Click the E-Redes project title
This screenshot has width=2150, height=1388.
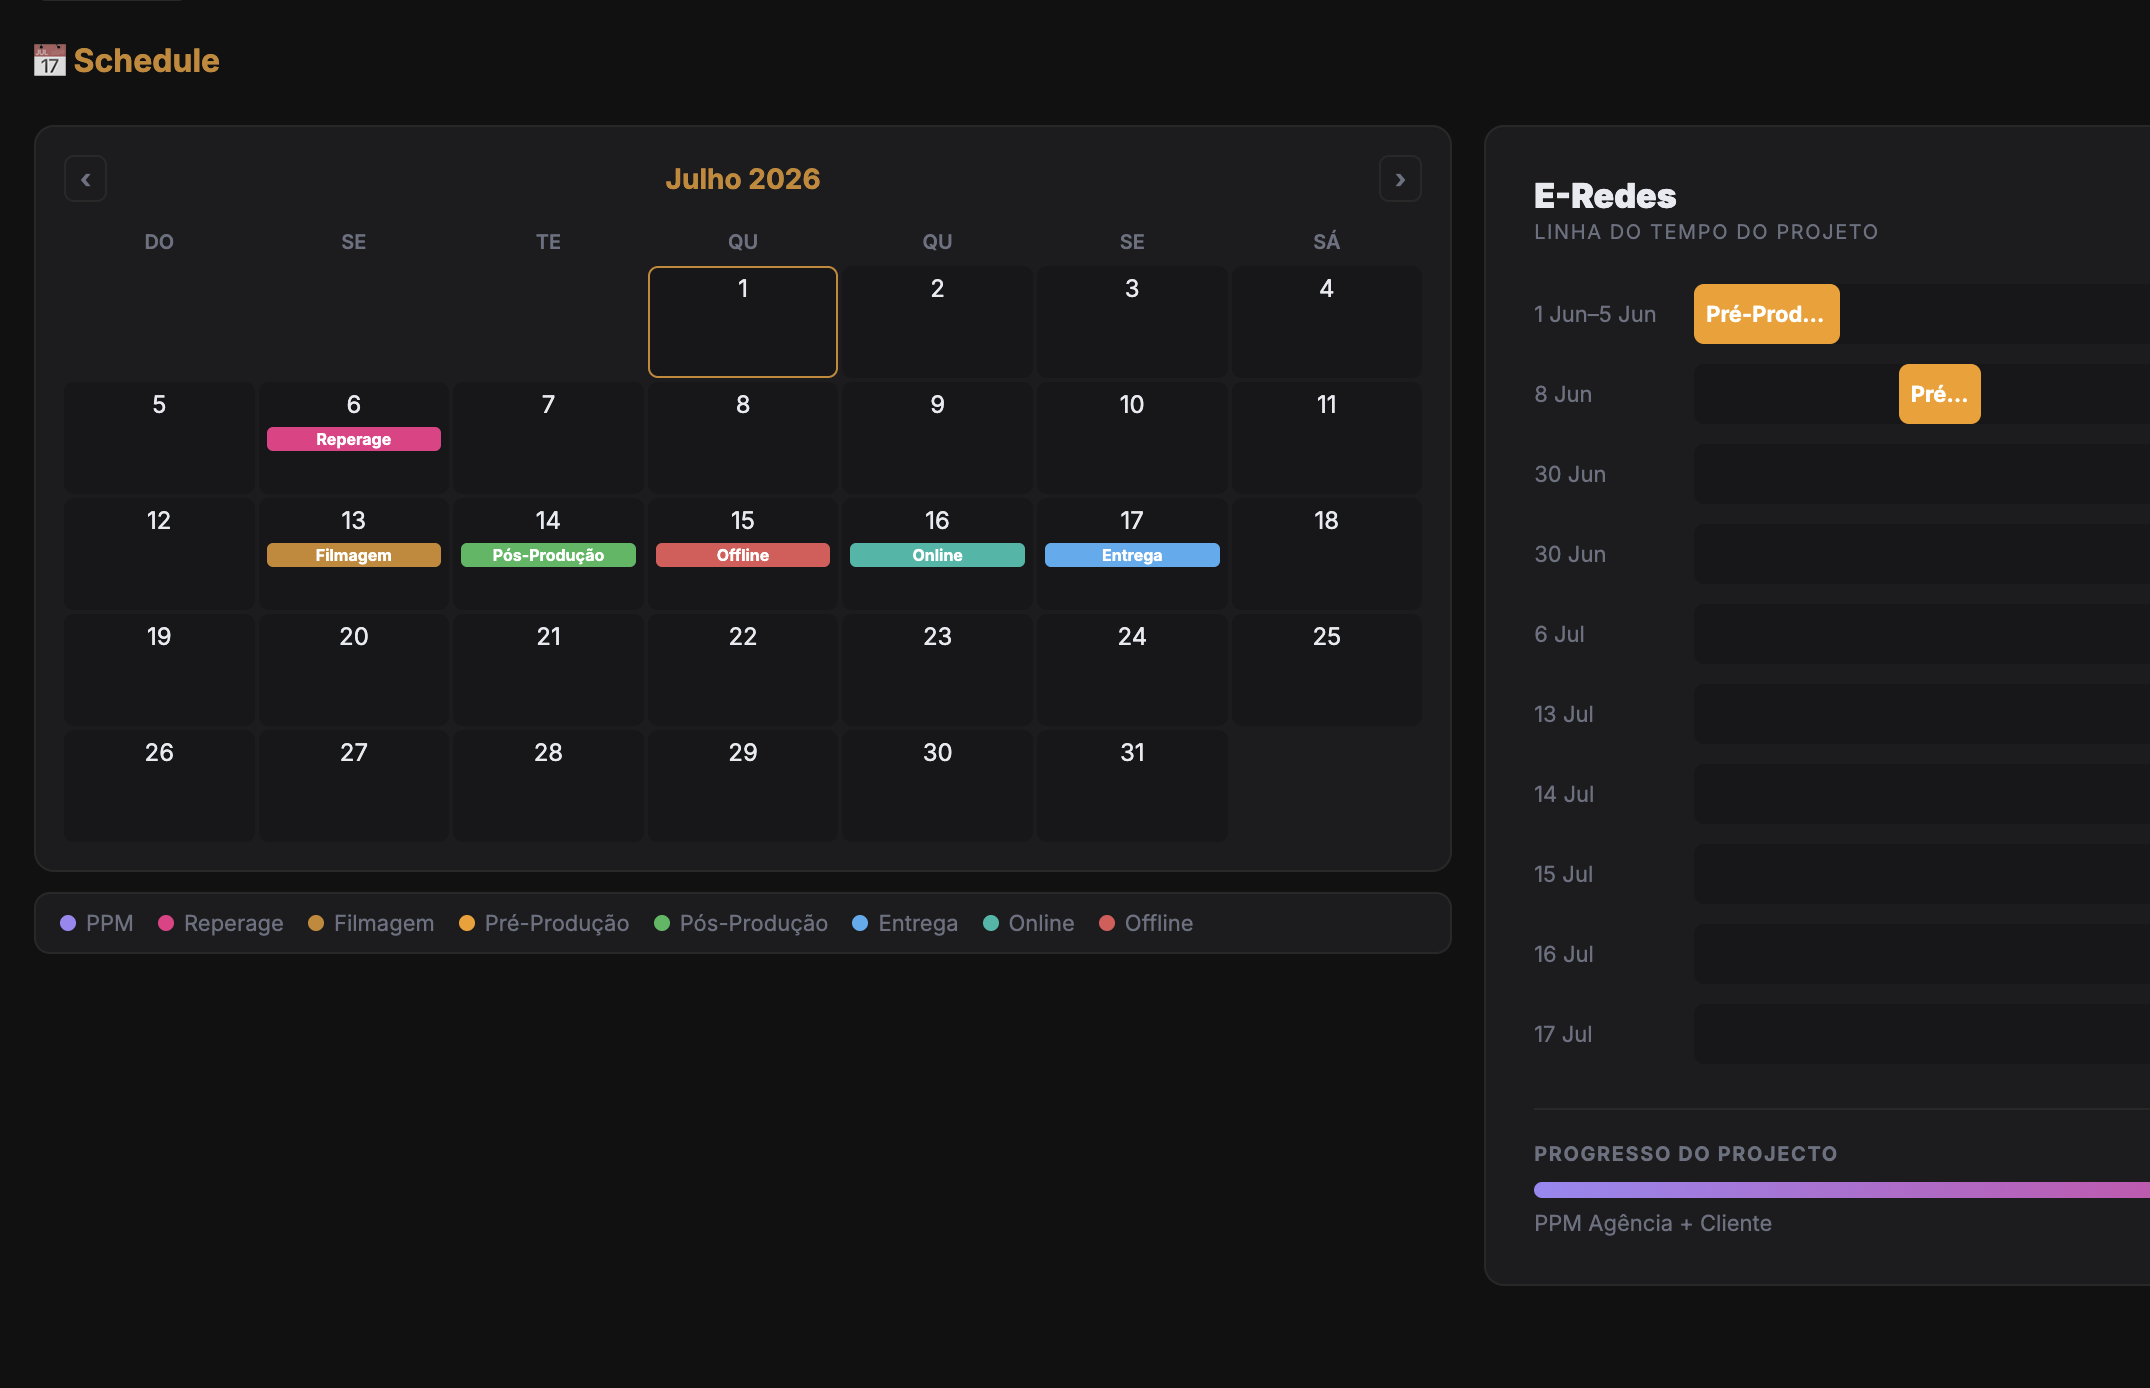pos(1605,196)
